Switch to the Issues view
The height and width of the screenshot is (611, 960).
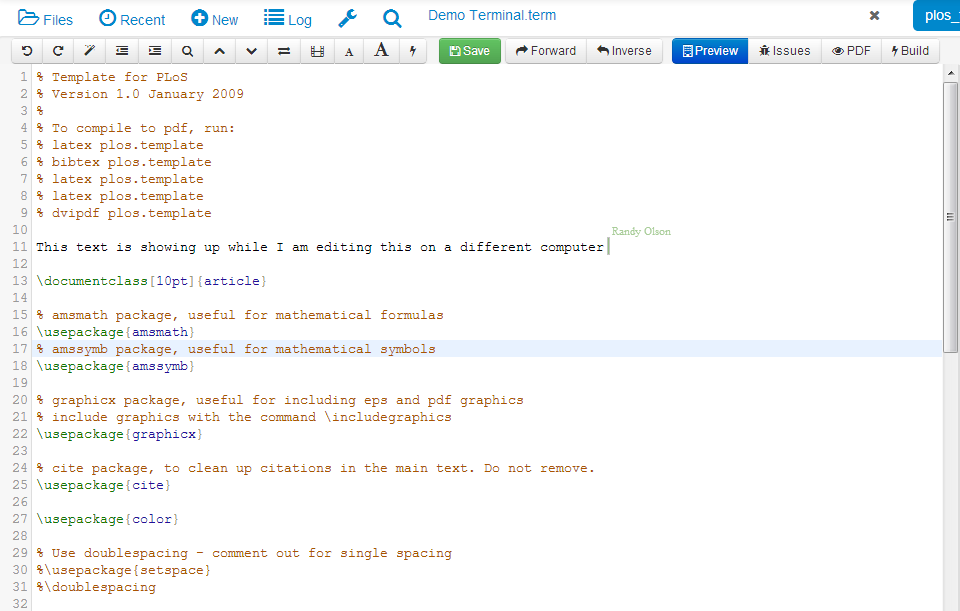click(x=785, y=51)
